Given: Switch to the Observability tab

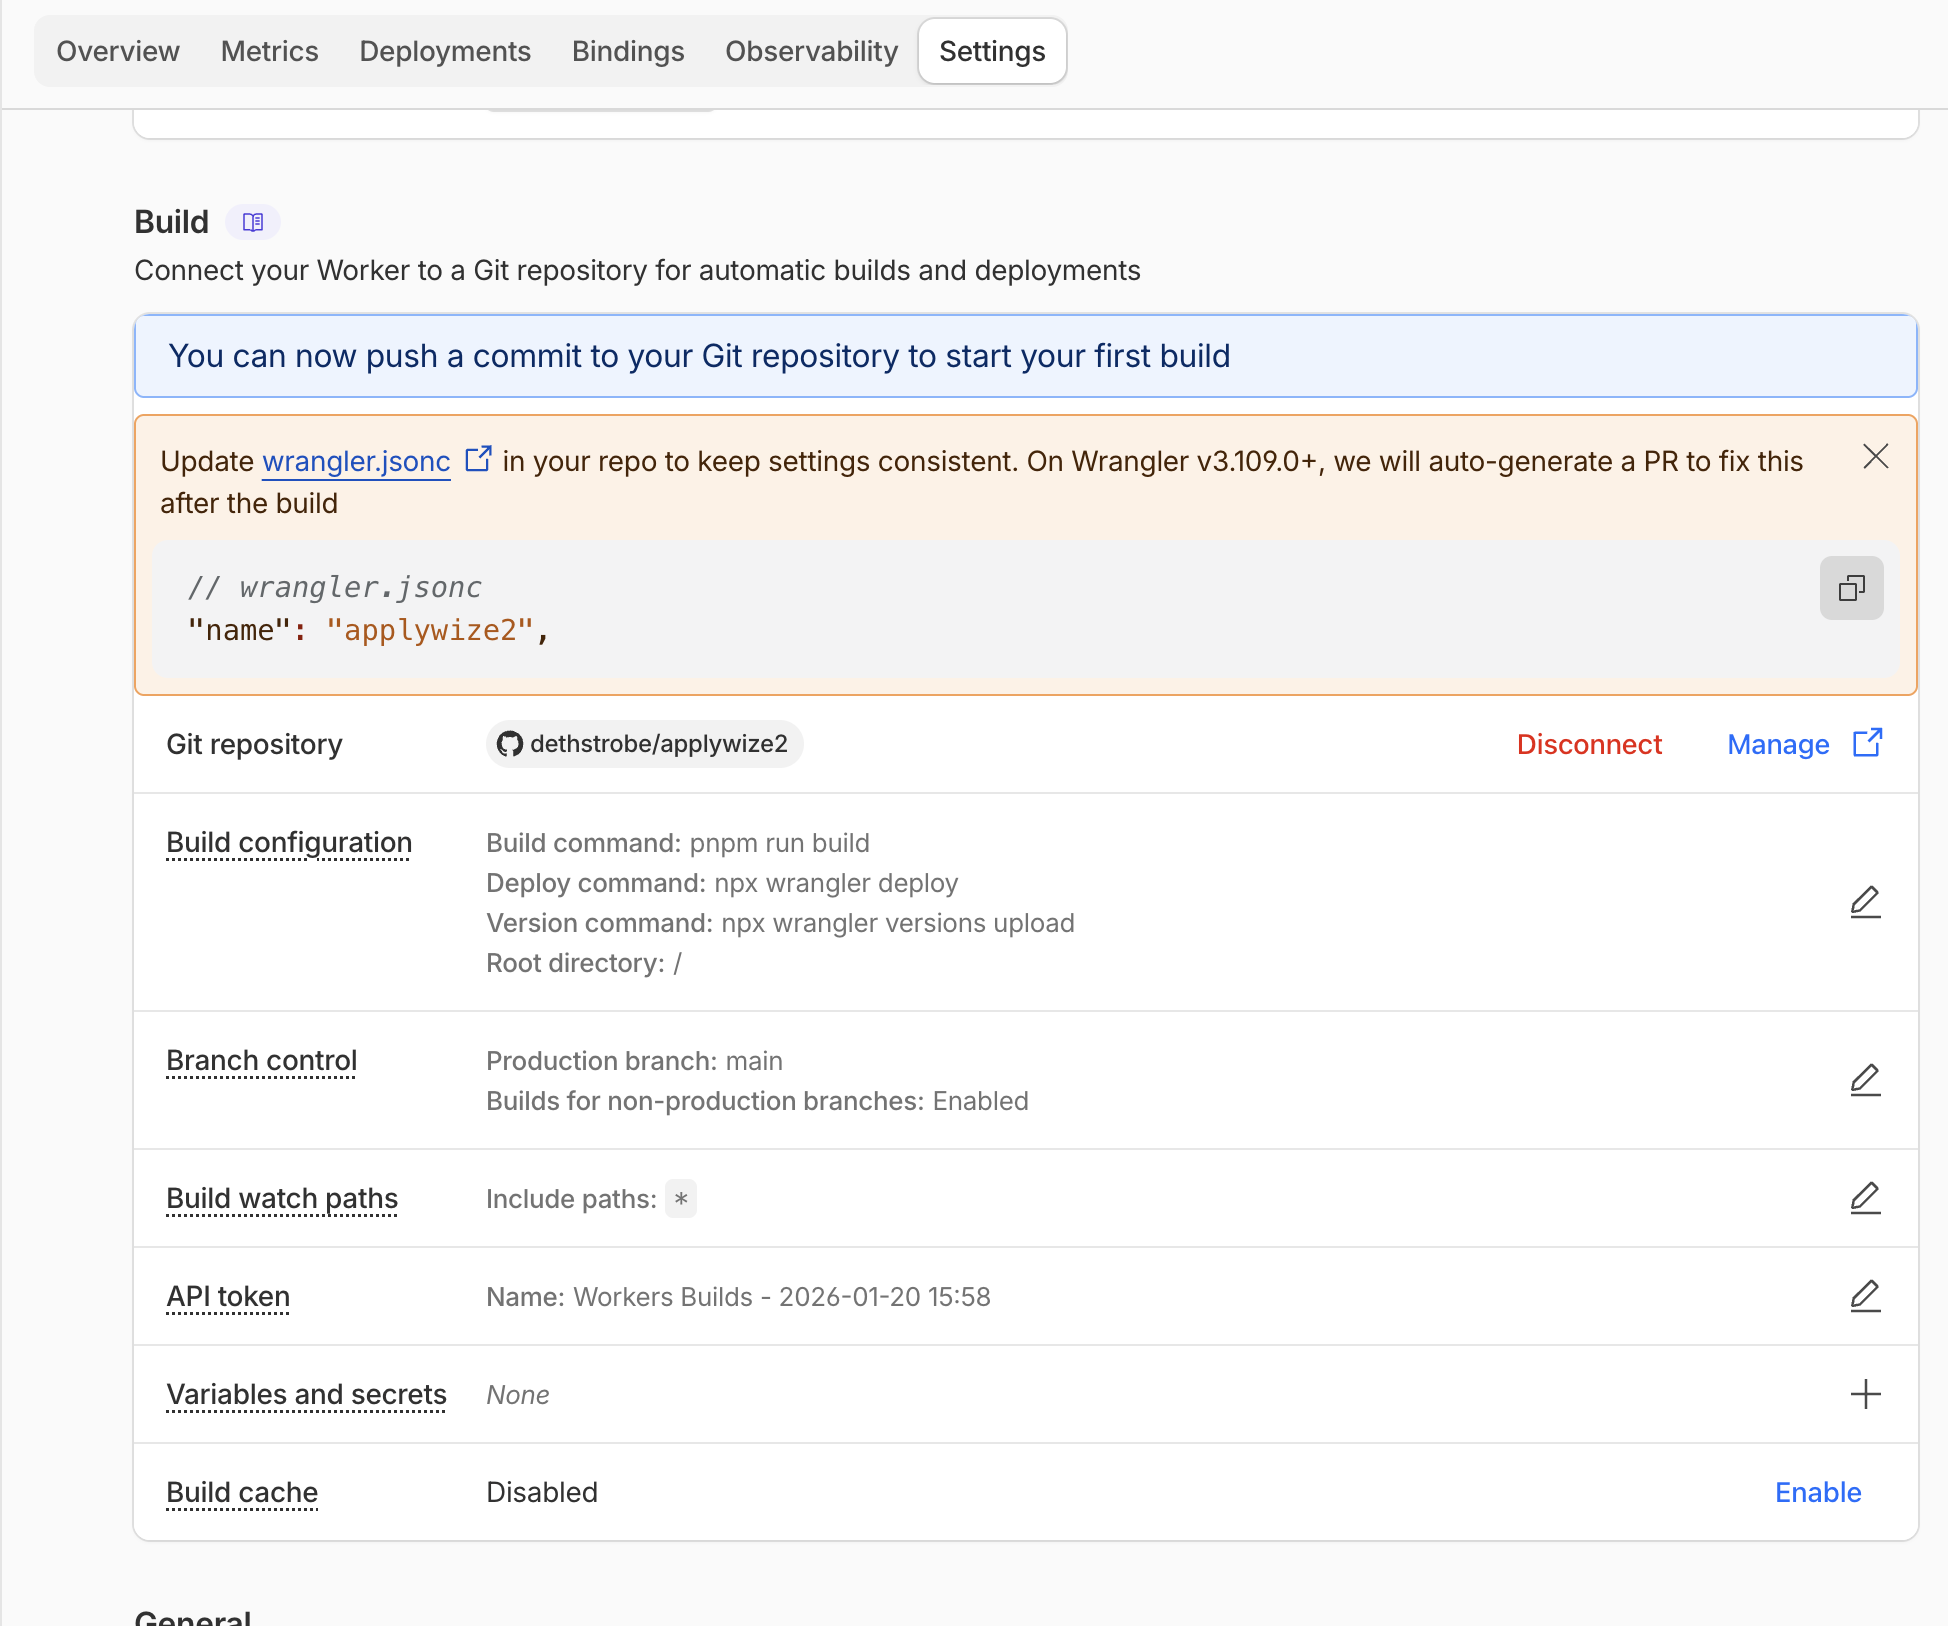Looking at the screenshot, I should coord(811,51).
